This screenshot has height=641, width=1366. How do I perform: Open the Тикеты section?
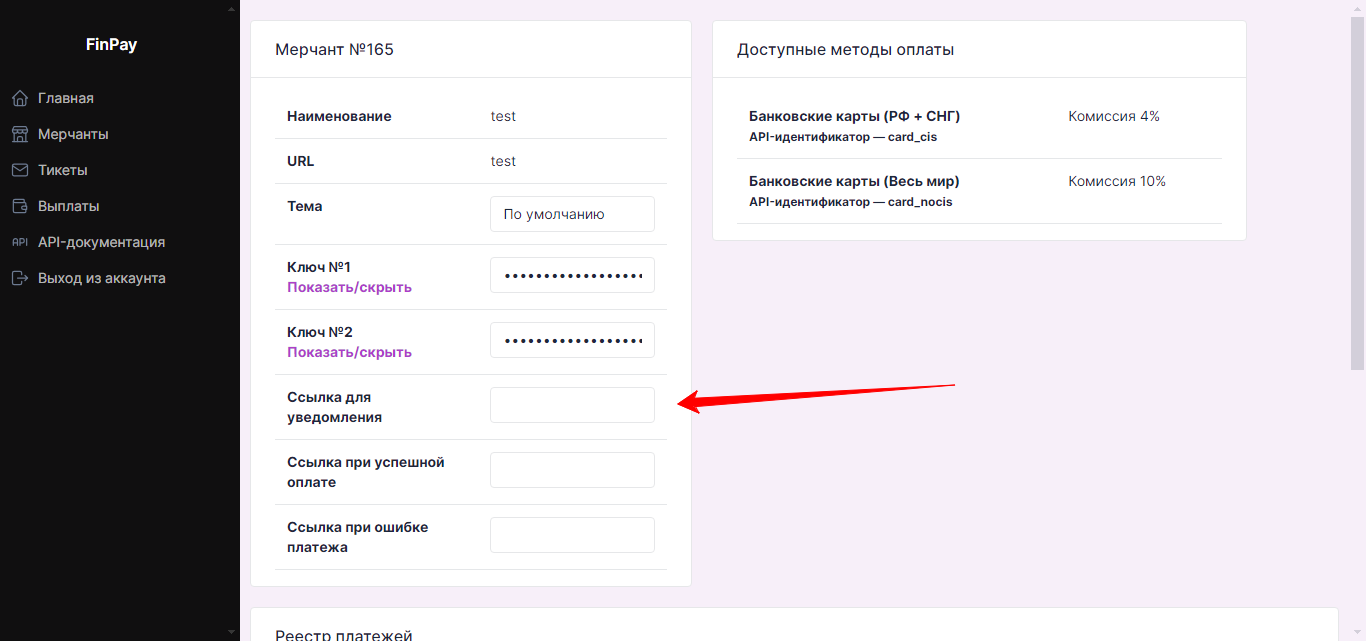pos(65,169)
